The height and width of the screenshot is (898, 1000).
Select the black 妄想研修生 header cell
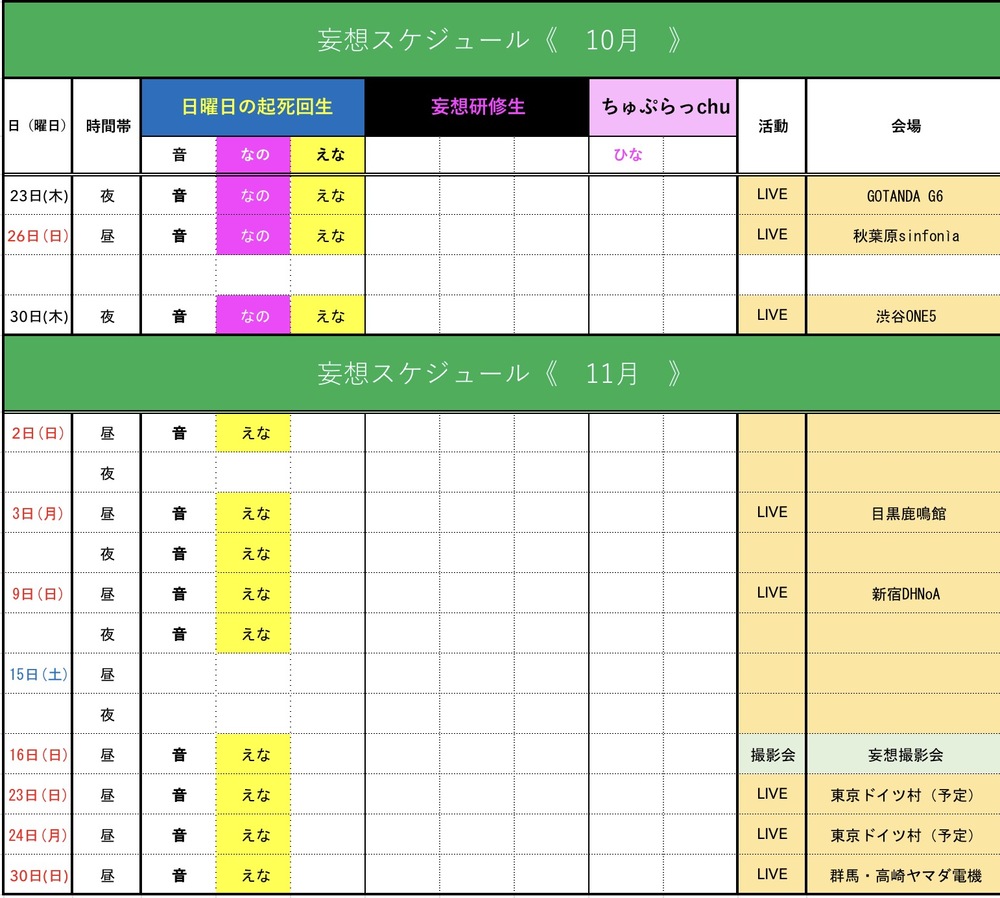point(477,107)
